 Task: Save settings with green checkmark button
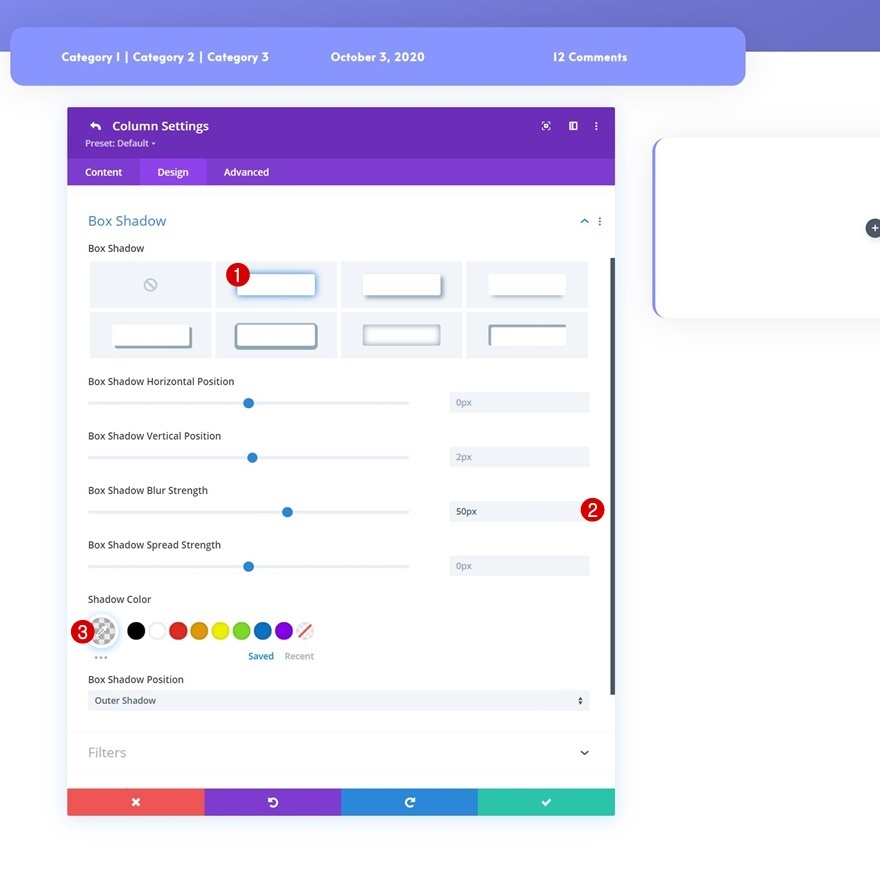[547, 802]
